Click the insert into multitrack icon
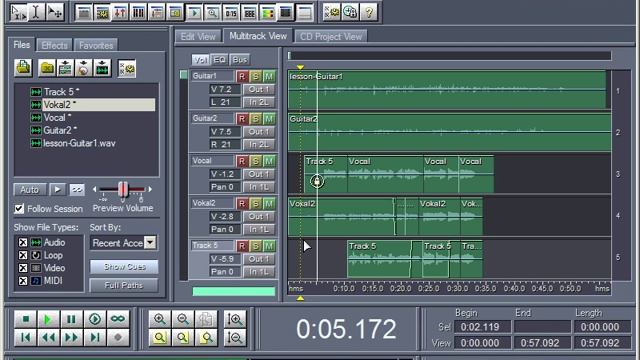 click(x=65, y=68)
